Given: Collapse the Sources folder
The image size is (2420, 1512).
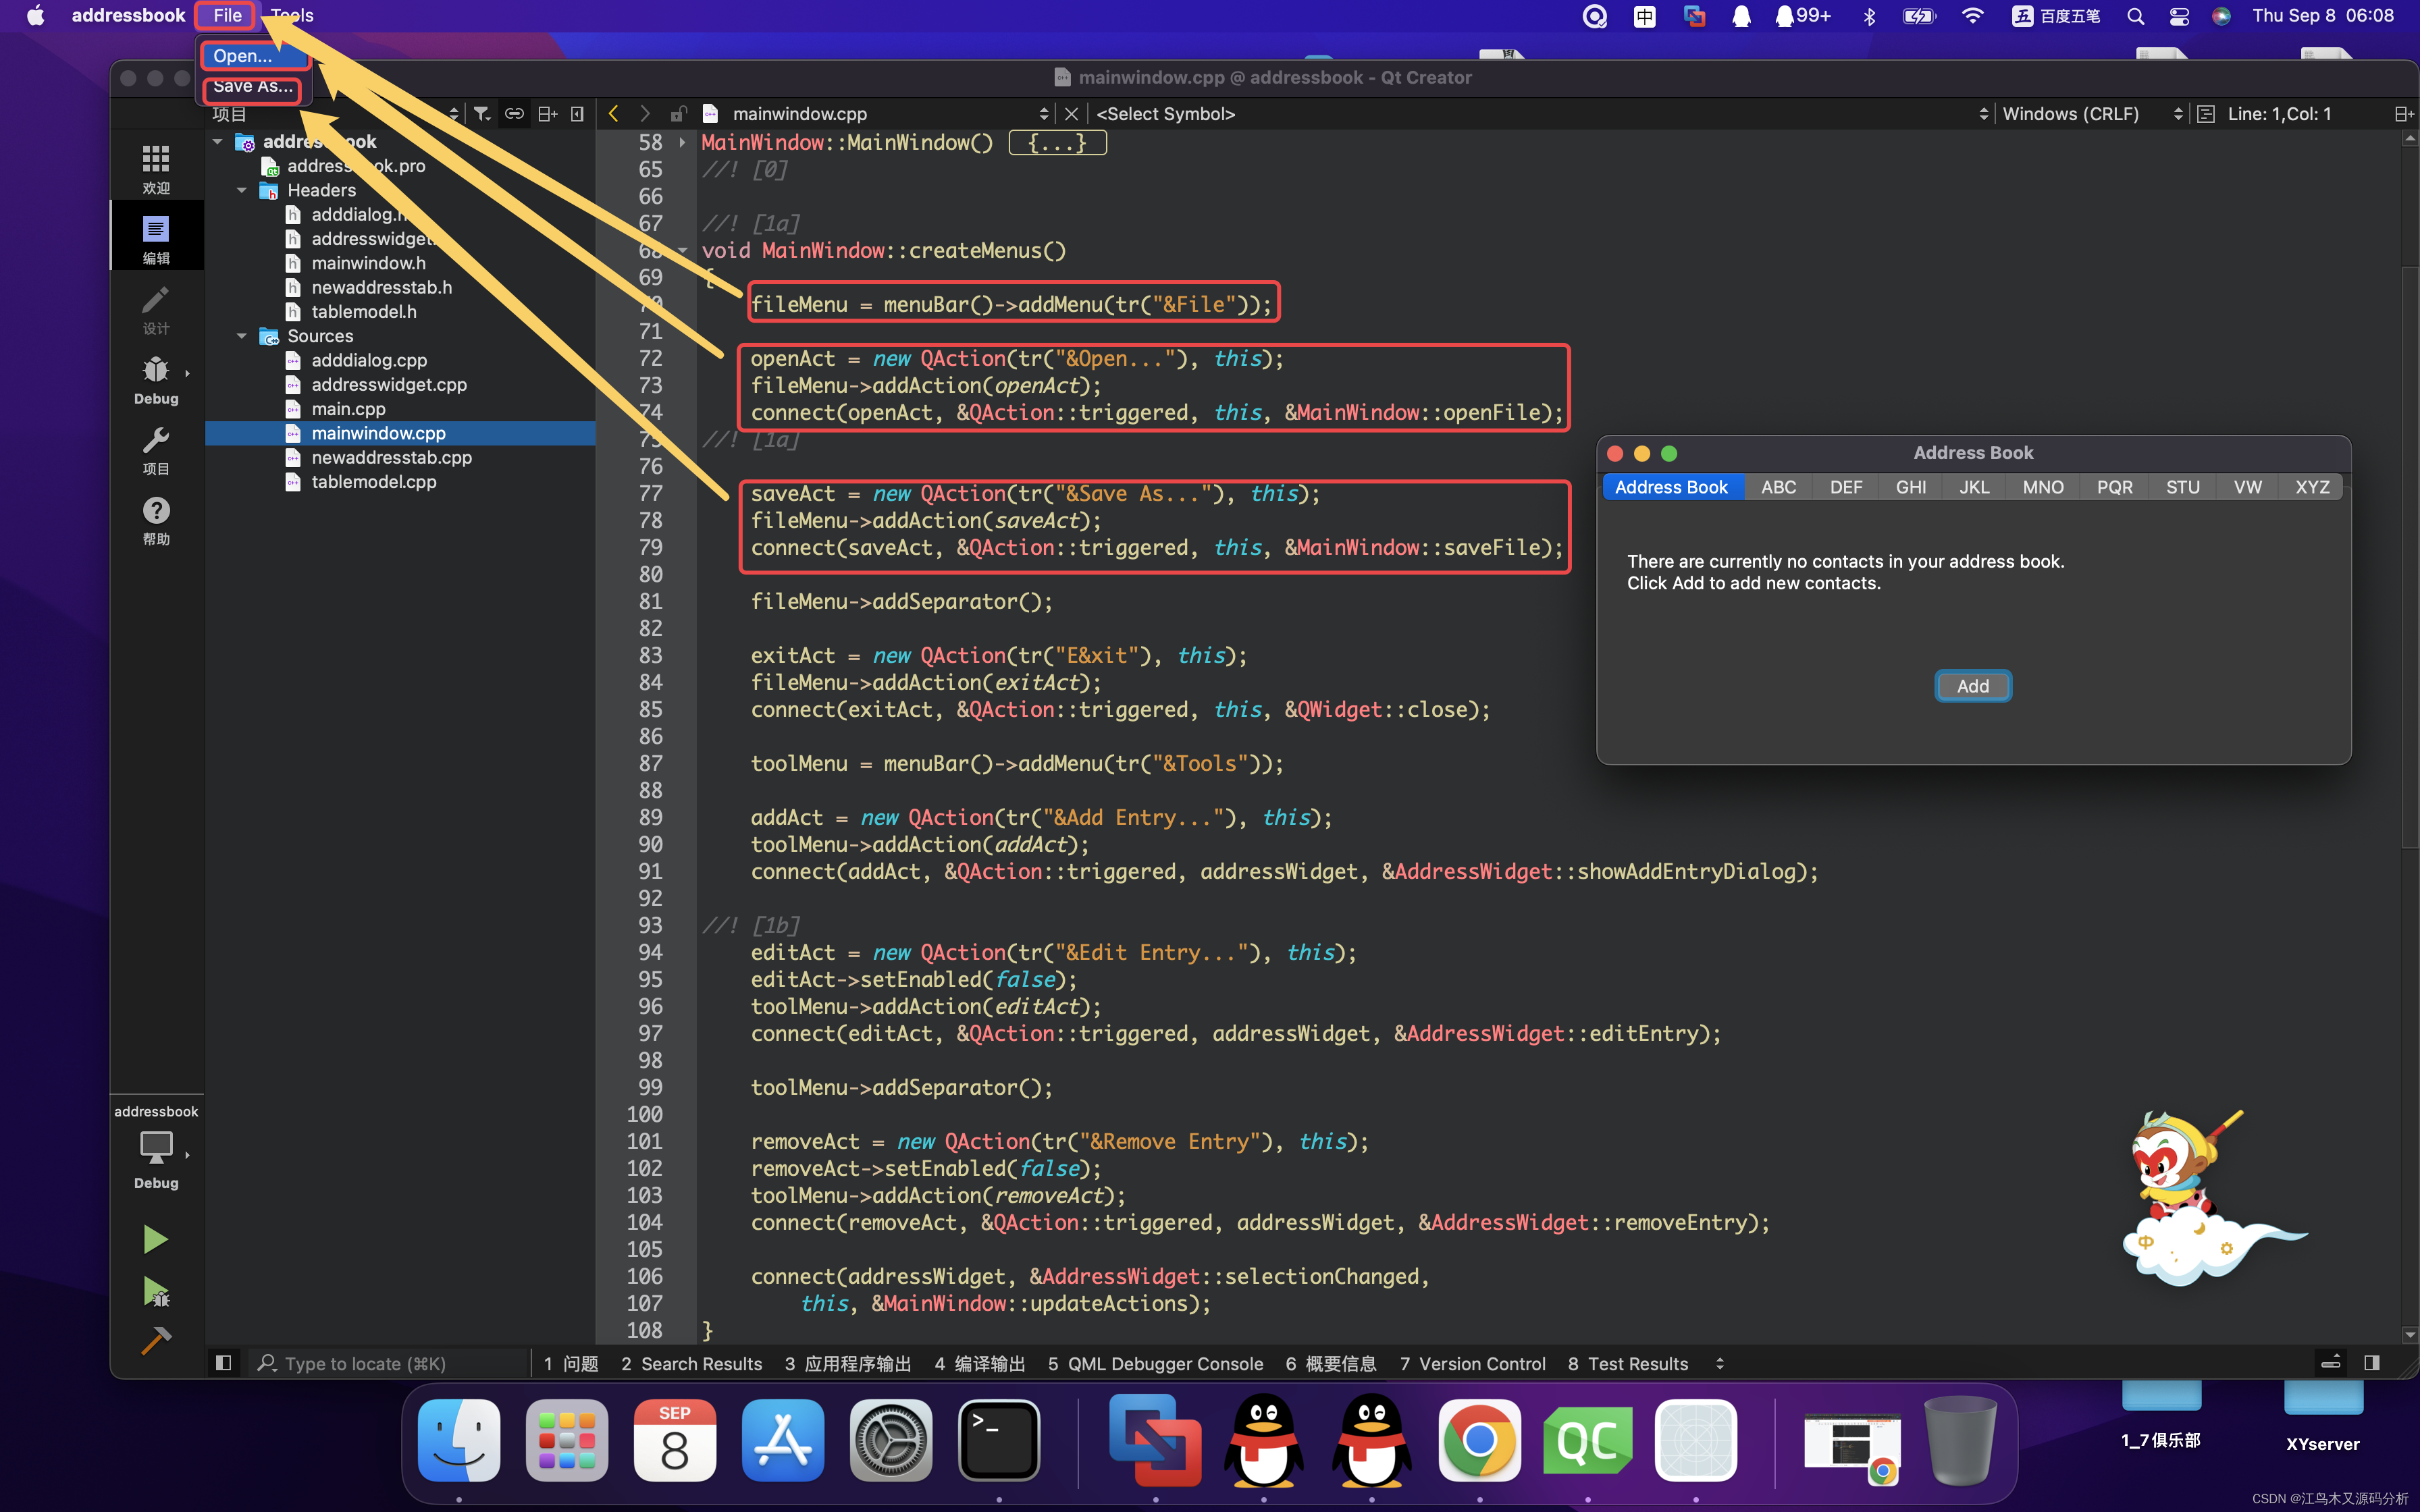Looking at the screenshot, I should tap(242, 336).
